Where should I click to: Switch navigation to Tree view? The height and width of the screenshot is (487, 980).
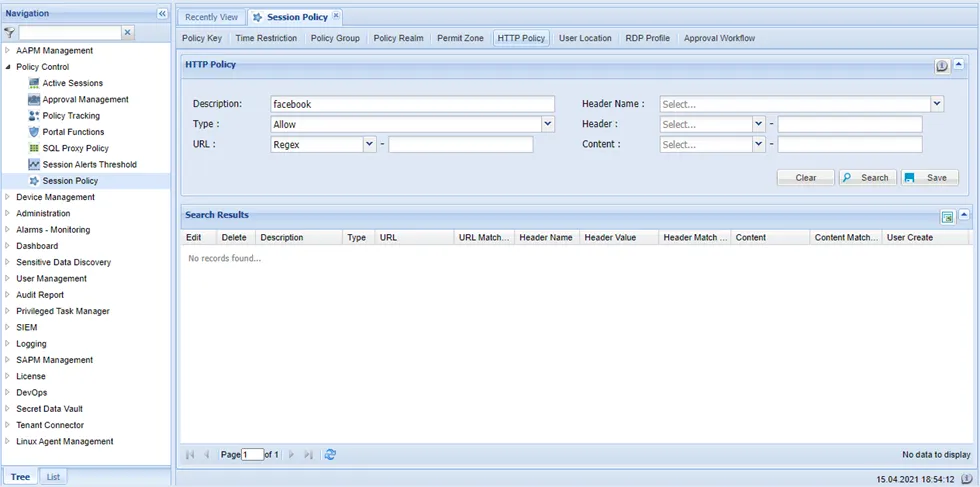pyautogui.click(x=20, y=477)
